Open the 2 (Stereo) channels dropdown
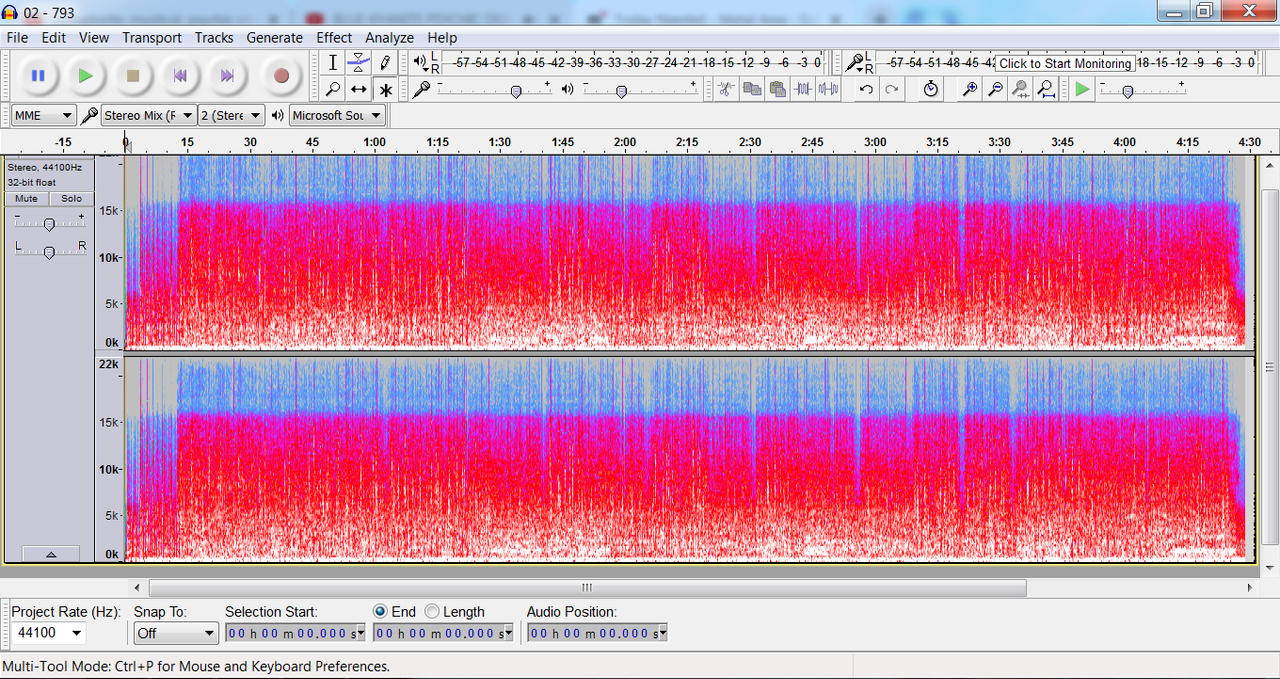The width and height of the screenshot is (1280, 679). [232, 115]
